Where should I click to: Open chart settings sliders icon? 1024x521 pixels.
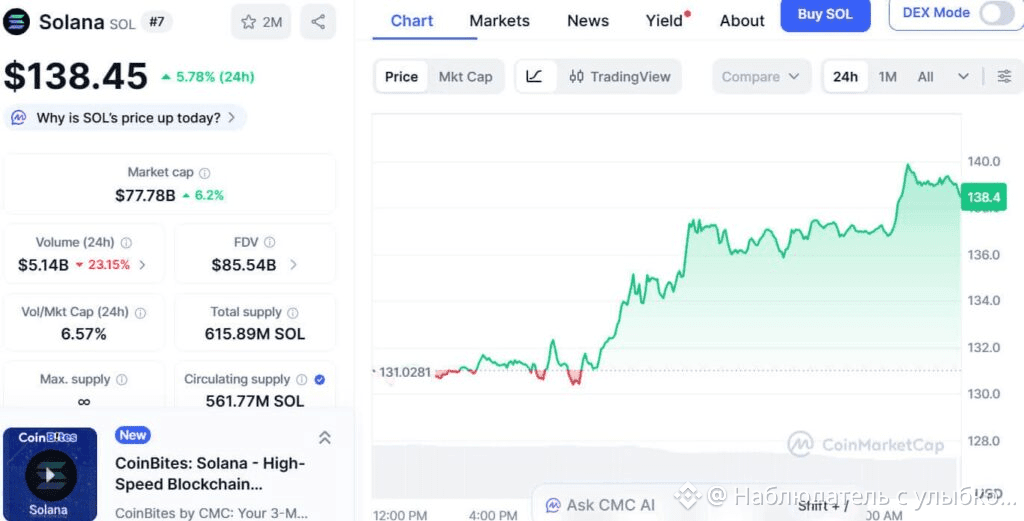1004,76
